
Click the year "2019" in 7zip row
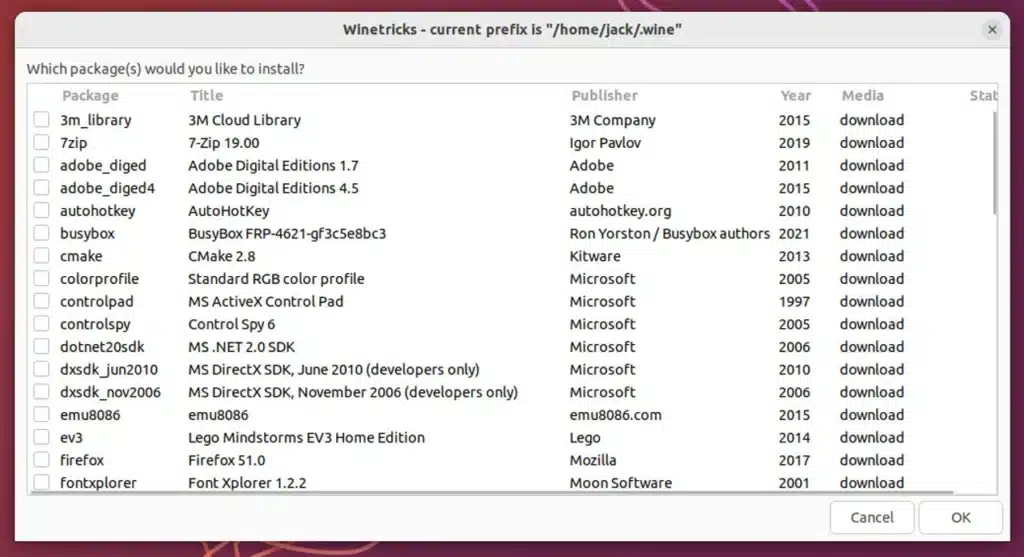(x=794, y=143)
